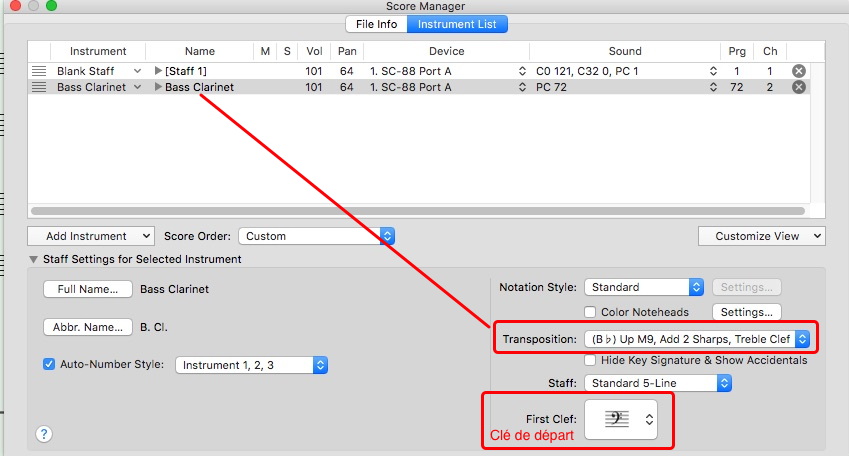The image size is (849, 456).
Task: Expand the [Staff 1] name triangle
Action: point(158,71)
